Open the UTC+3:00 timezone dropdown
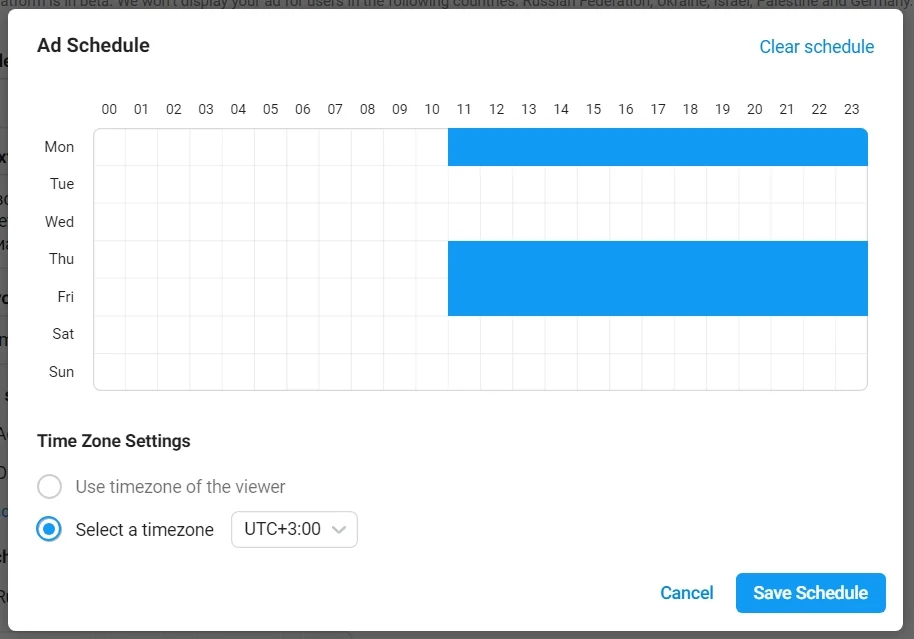914x639 pixels. pyautogui.click(x=294, y=530)
